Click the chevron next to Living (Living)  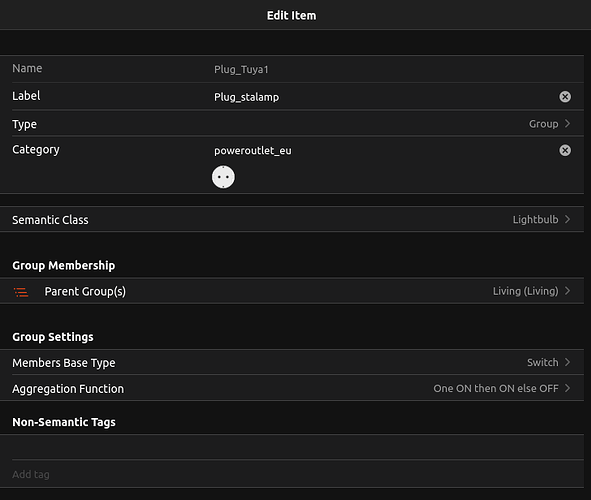[x=567, y=291]
